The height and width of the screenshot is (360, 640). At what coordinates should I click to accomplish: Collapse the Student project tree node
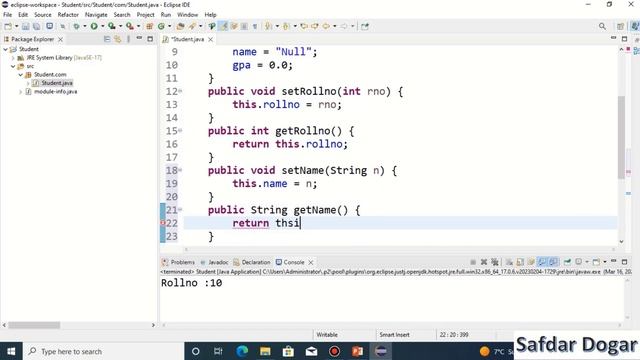[5, 49]
